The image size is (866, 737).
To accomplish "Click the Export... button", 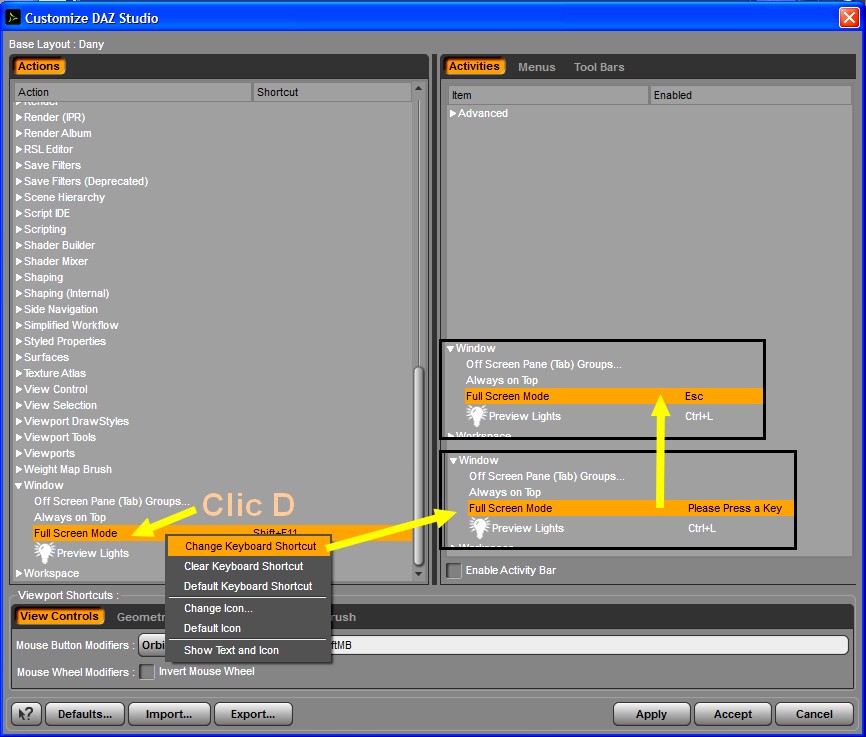I will (x=253, y=714).
